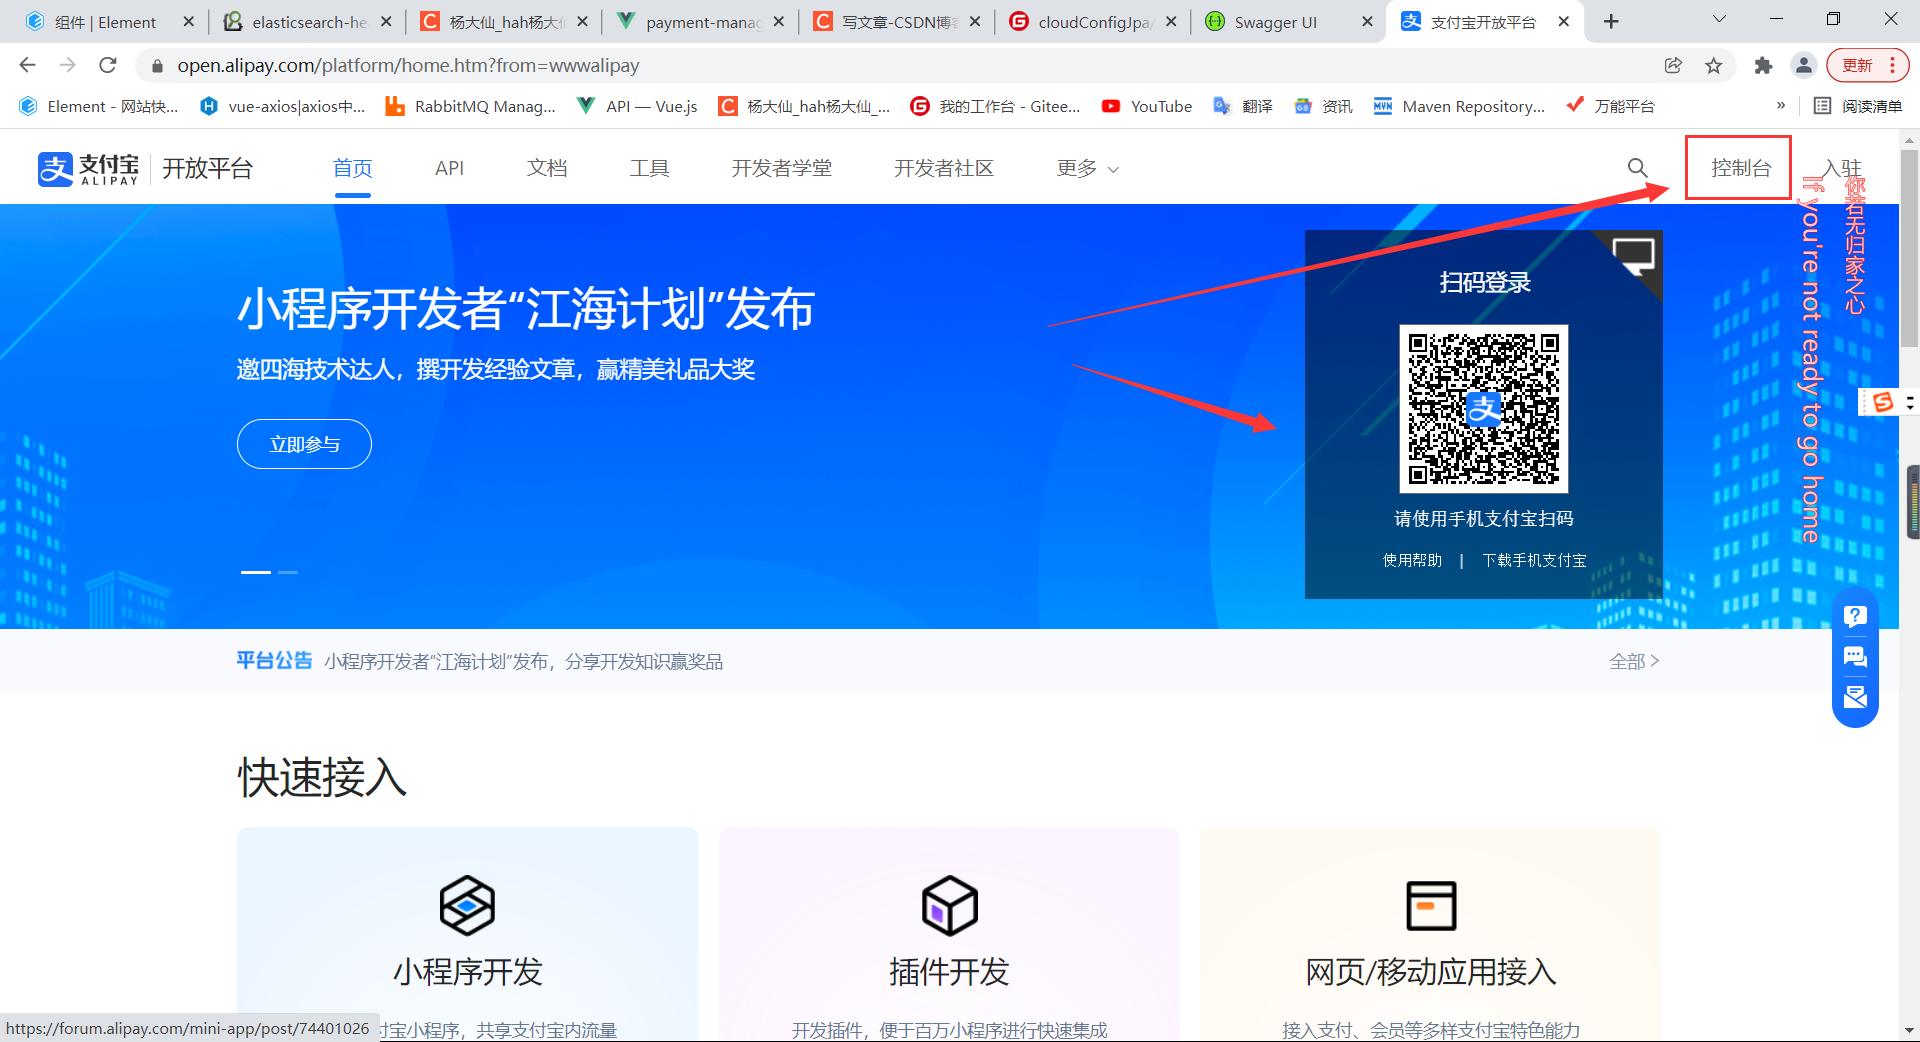
Task: Click the page vertical scrollbar
Action: [x=1910, y=250]
